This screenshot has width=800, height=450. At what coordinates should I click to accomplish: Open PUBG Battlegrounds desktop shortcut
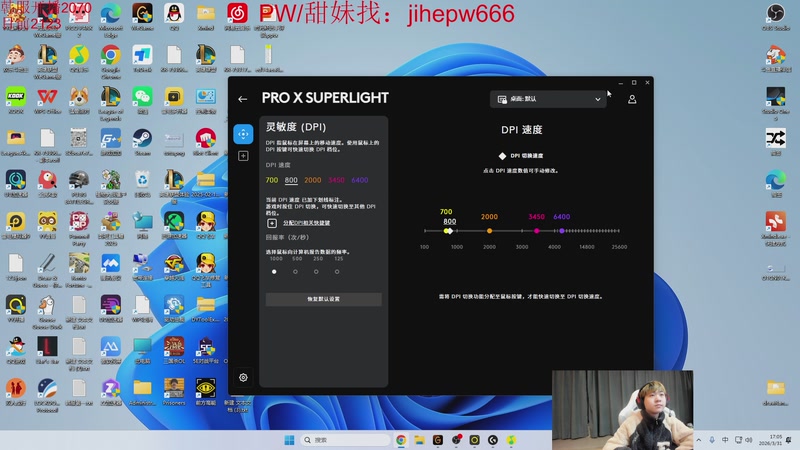click(x=79, y=187)
